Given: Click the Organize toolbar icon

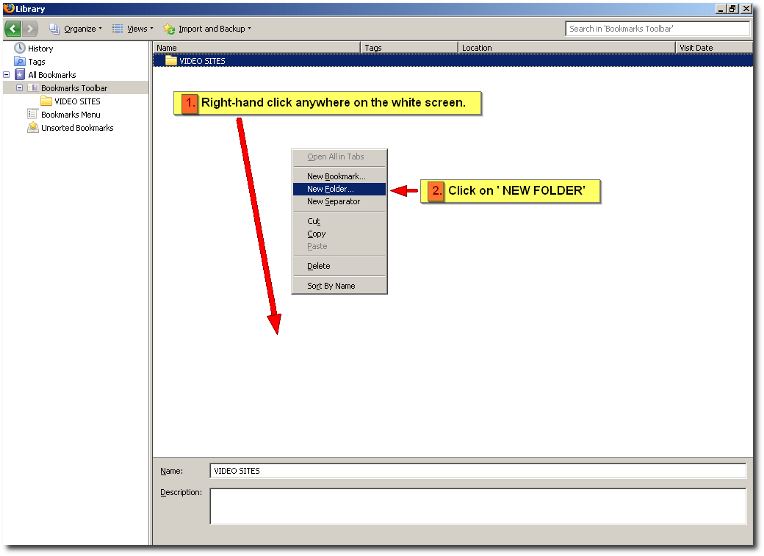Looking at the screenshot, I should 54,29.
